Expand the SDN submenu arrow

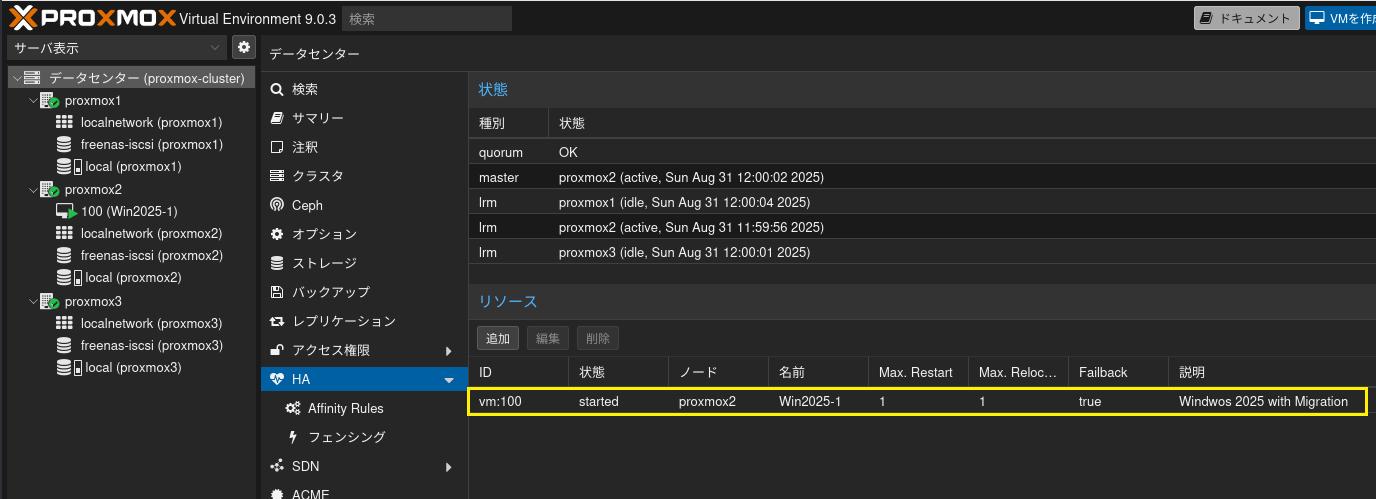pyautogui.click(x=448, y=467)
